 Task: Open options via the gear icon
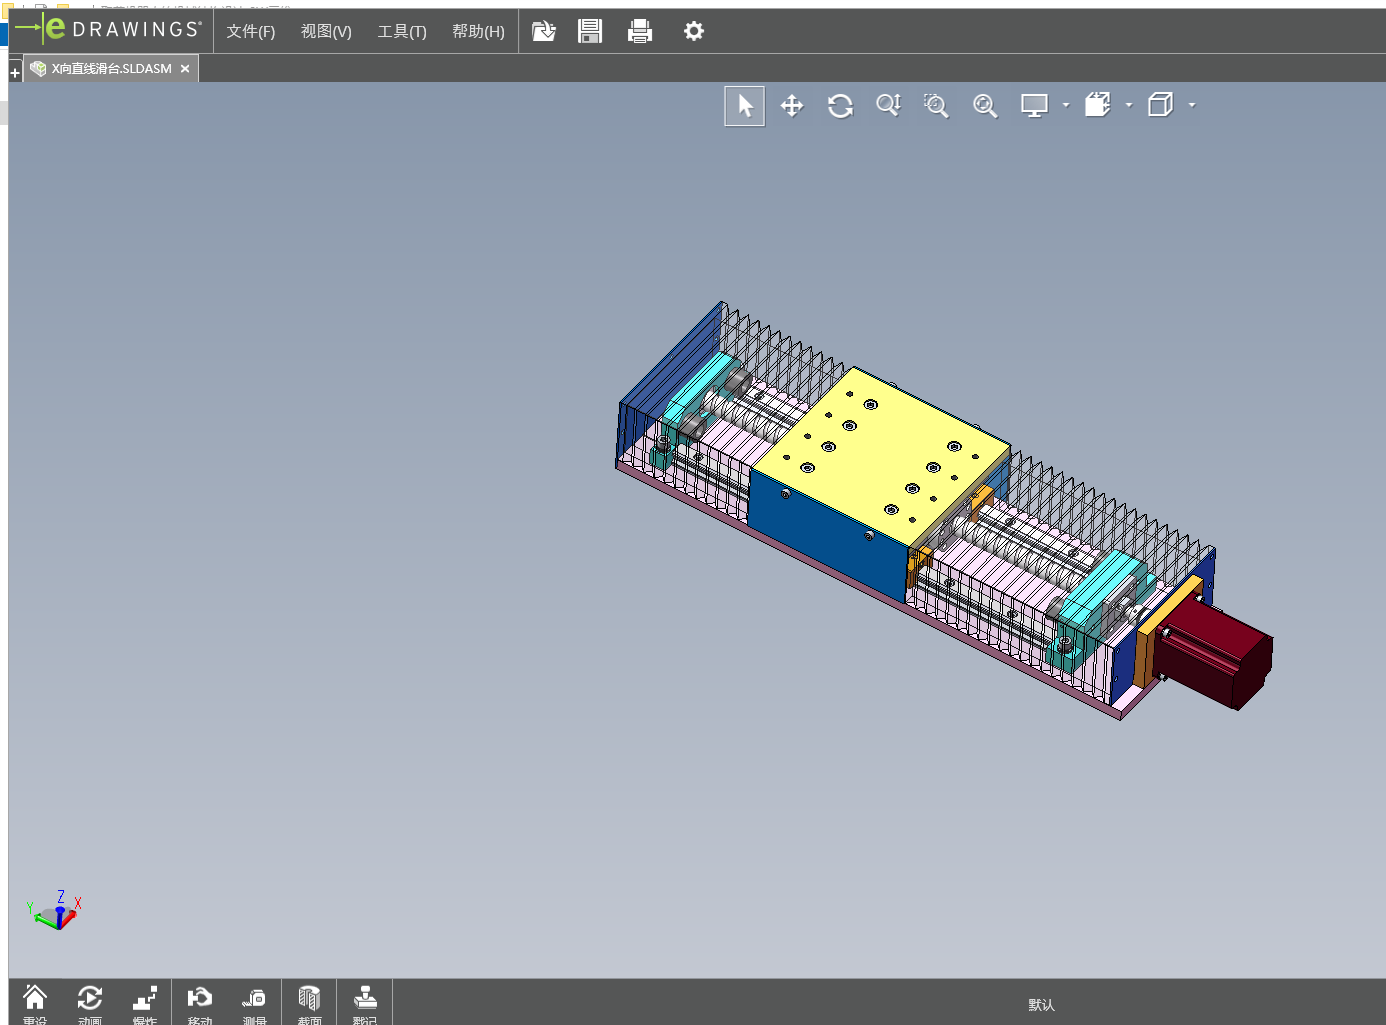pyautogui.click(x=694, y=31)
